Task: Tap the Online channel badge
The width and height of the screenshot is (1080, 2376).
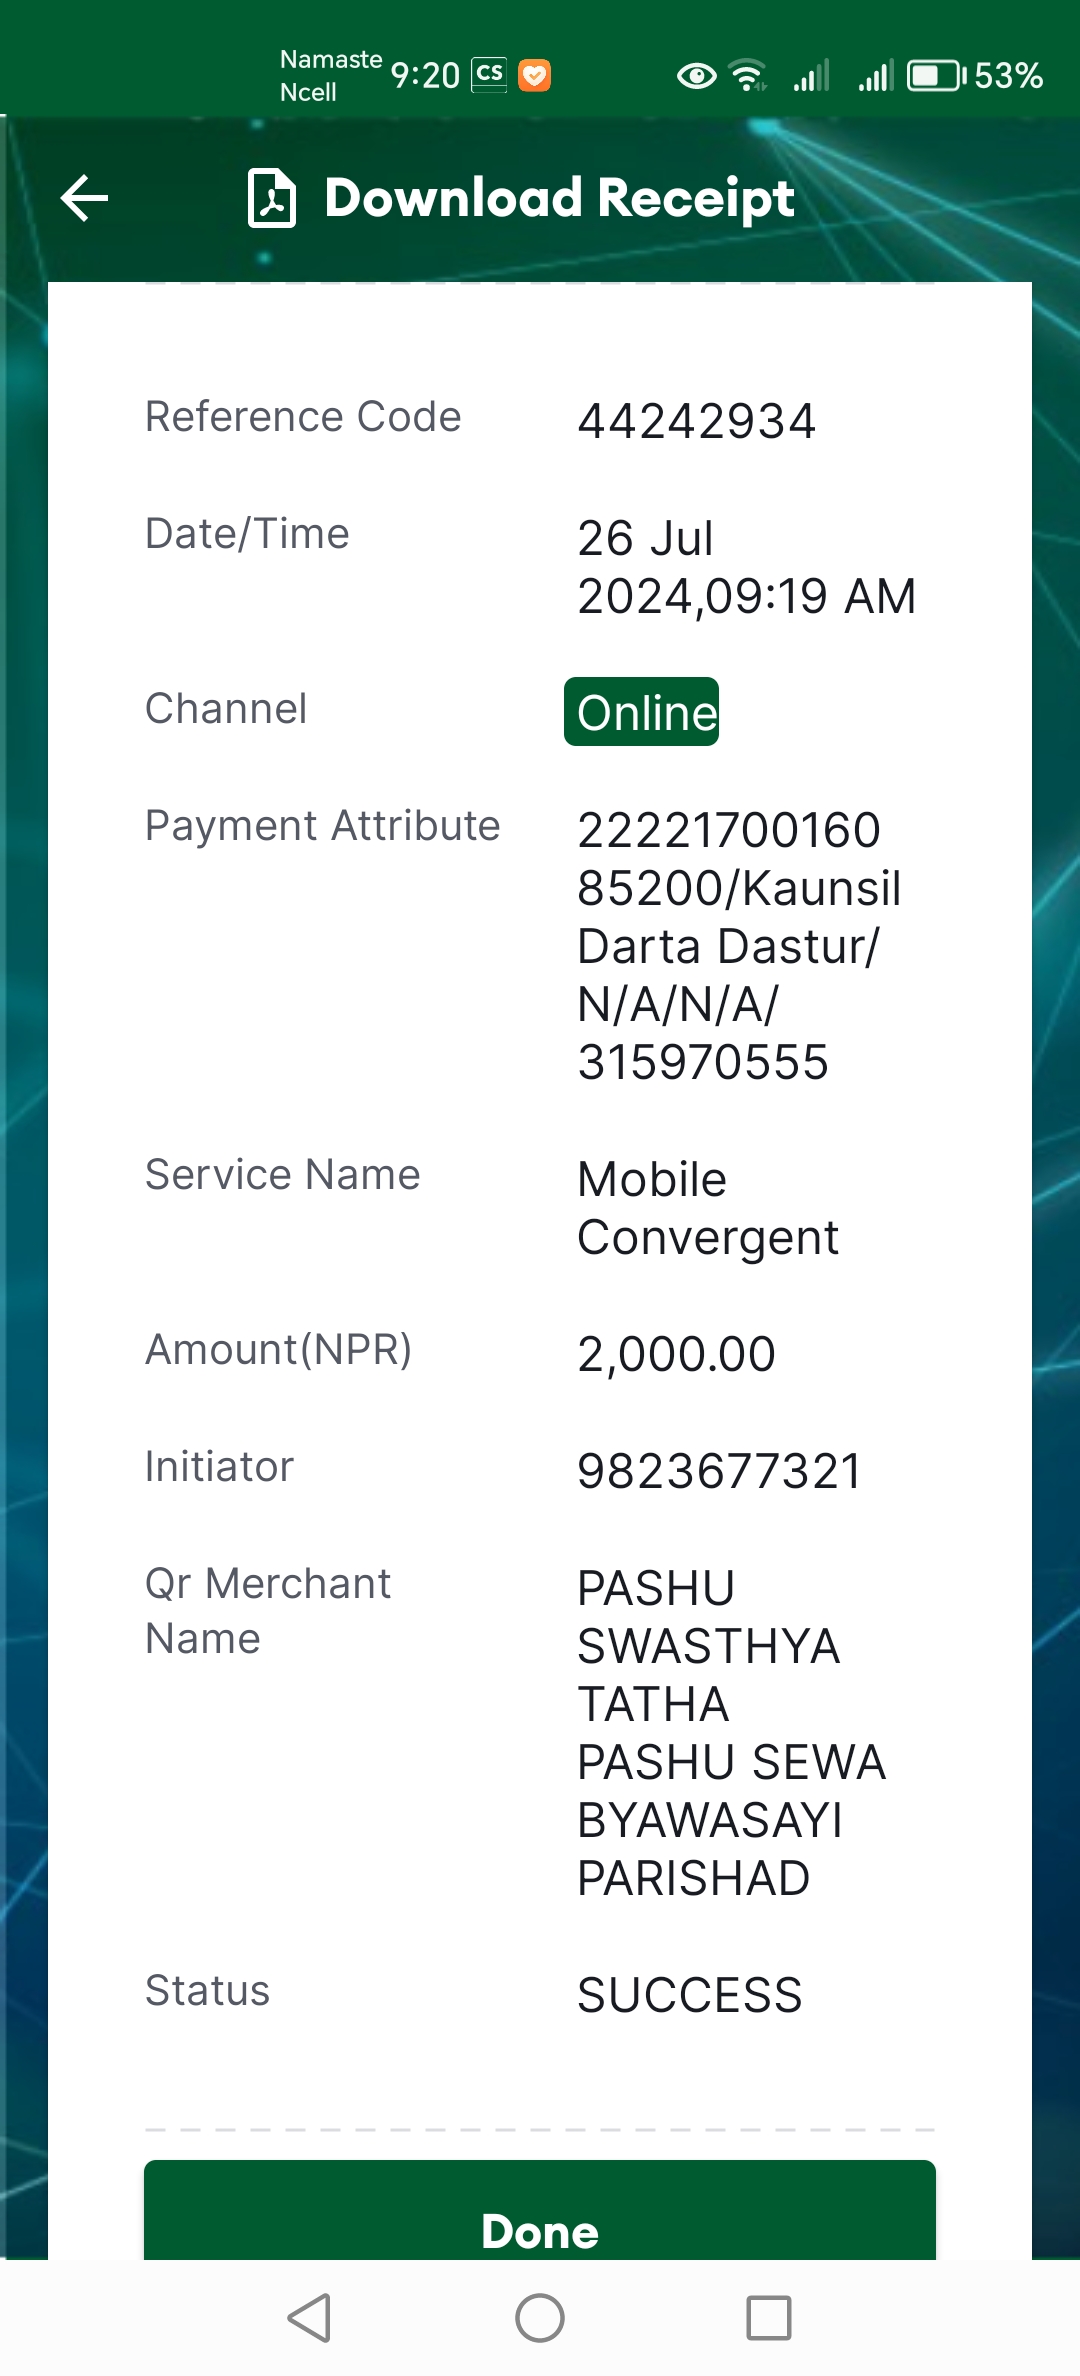Action: [641, 712]
